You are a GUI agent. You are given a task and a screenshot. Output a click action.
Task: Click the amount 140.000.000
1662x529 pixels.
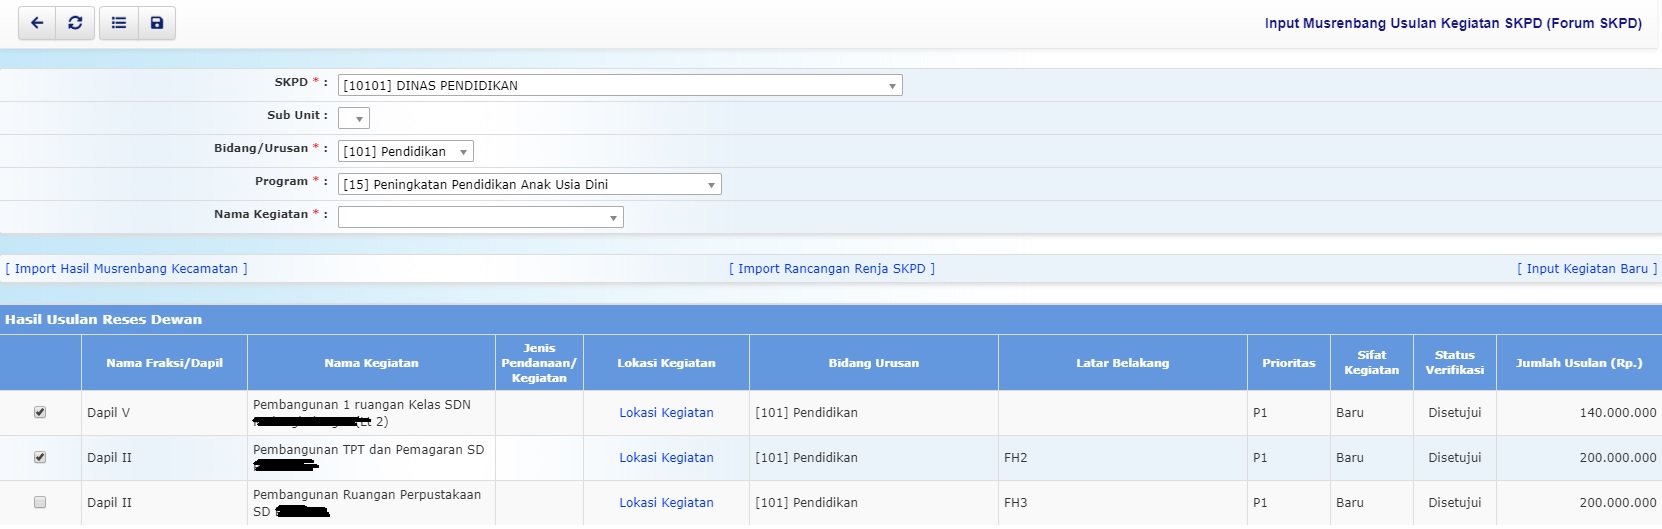tap(1618, 413)
